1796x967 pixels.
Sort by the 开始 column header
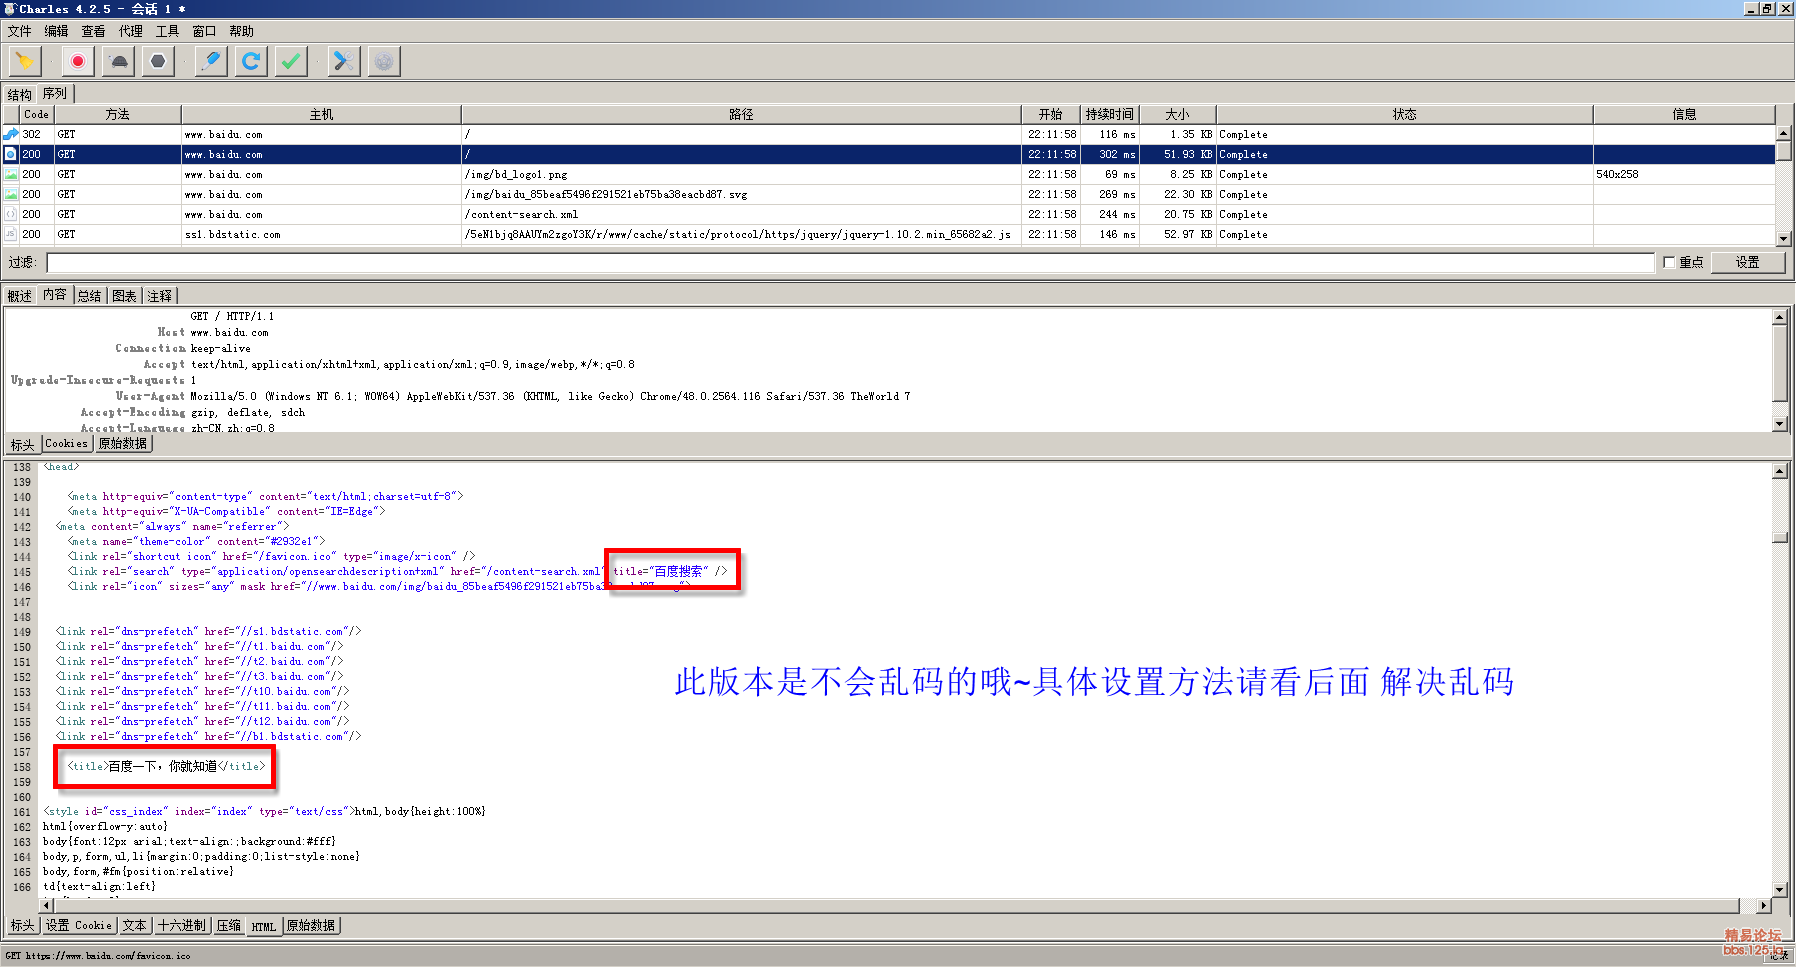(x=1051, y=114)
